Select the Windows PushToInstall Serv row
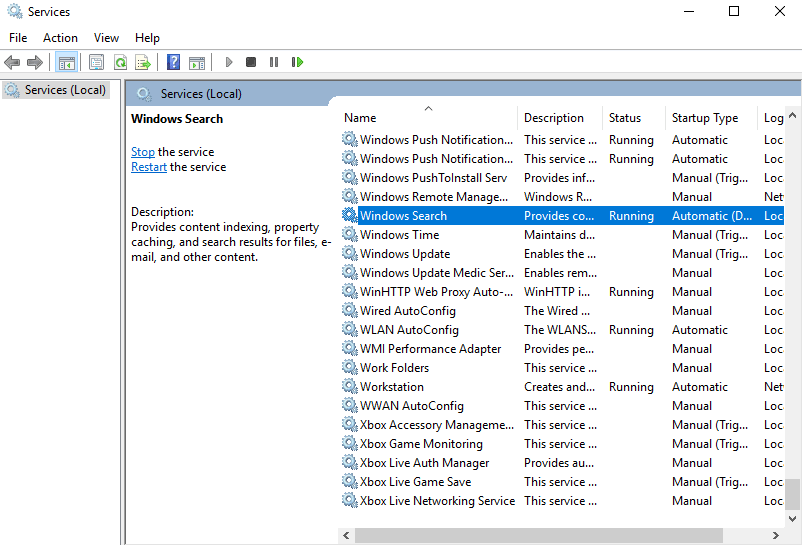 562,177
